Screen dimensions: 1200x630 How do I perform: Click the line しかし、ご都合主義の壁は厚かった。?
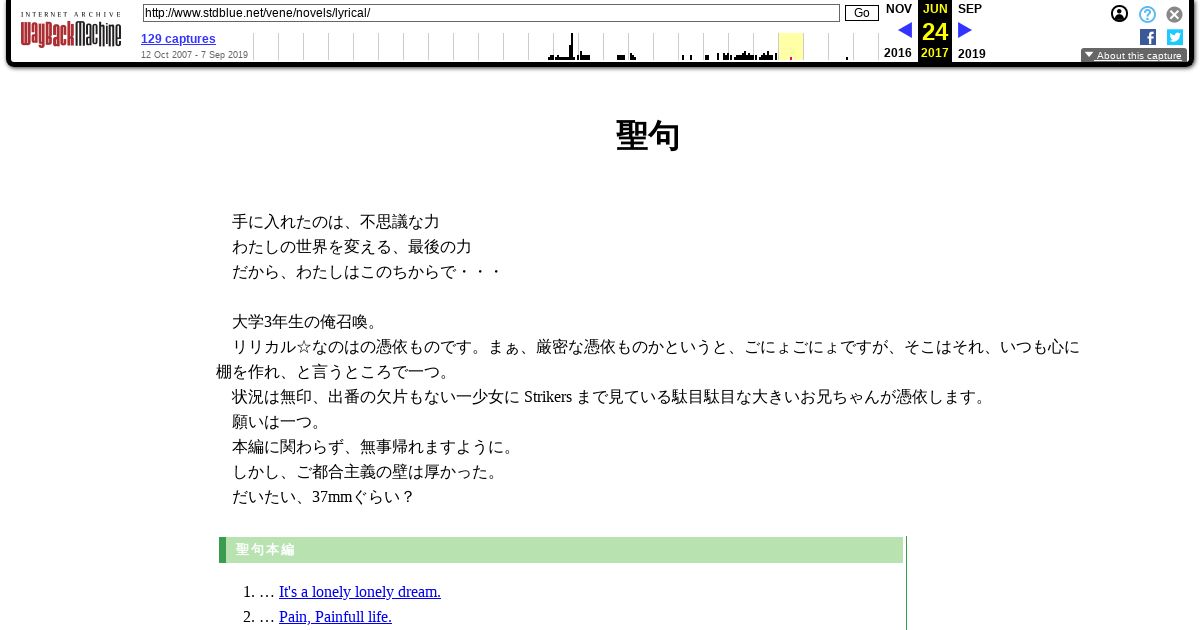368,472
